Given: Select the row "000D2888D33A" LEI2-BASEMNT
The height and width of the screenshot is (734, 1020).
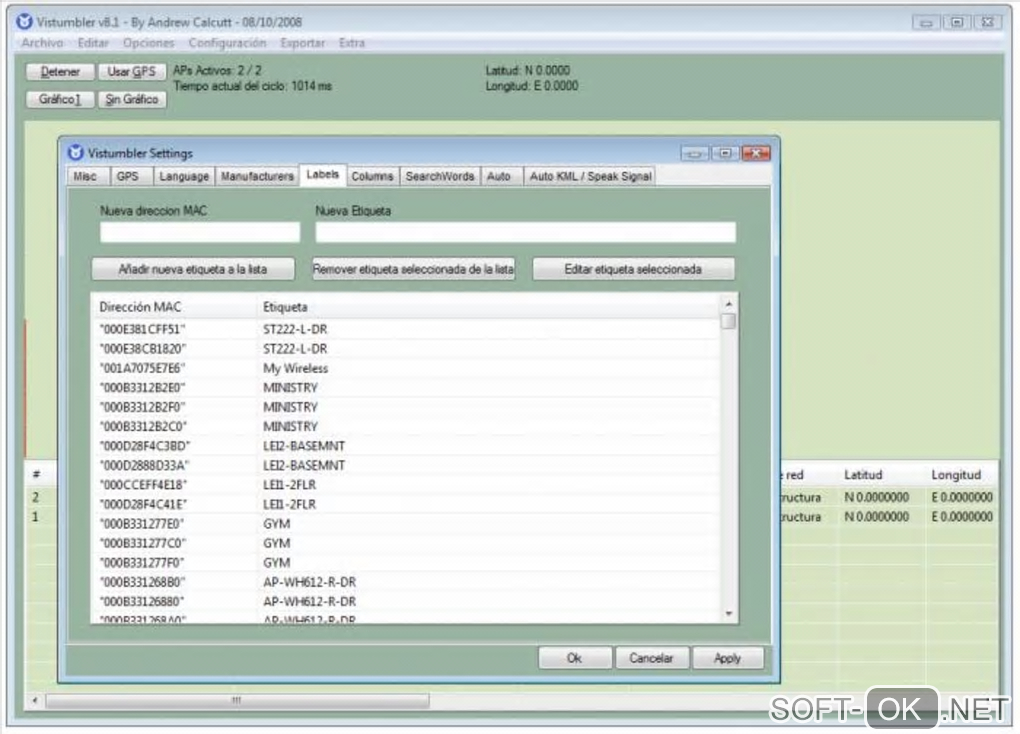Looking at the screenshot, I should coord(406,466).
